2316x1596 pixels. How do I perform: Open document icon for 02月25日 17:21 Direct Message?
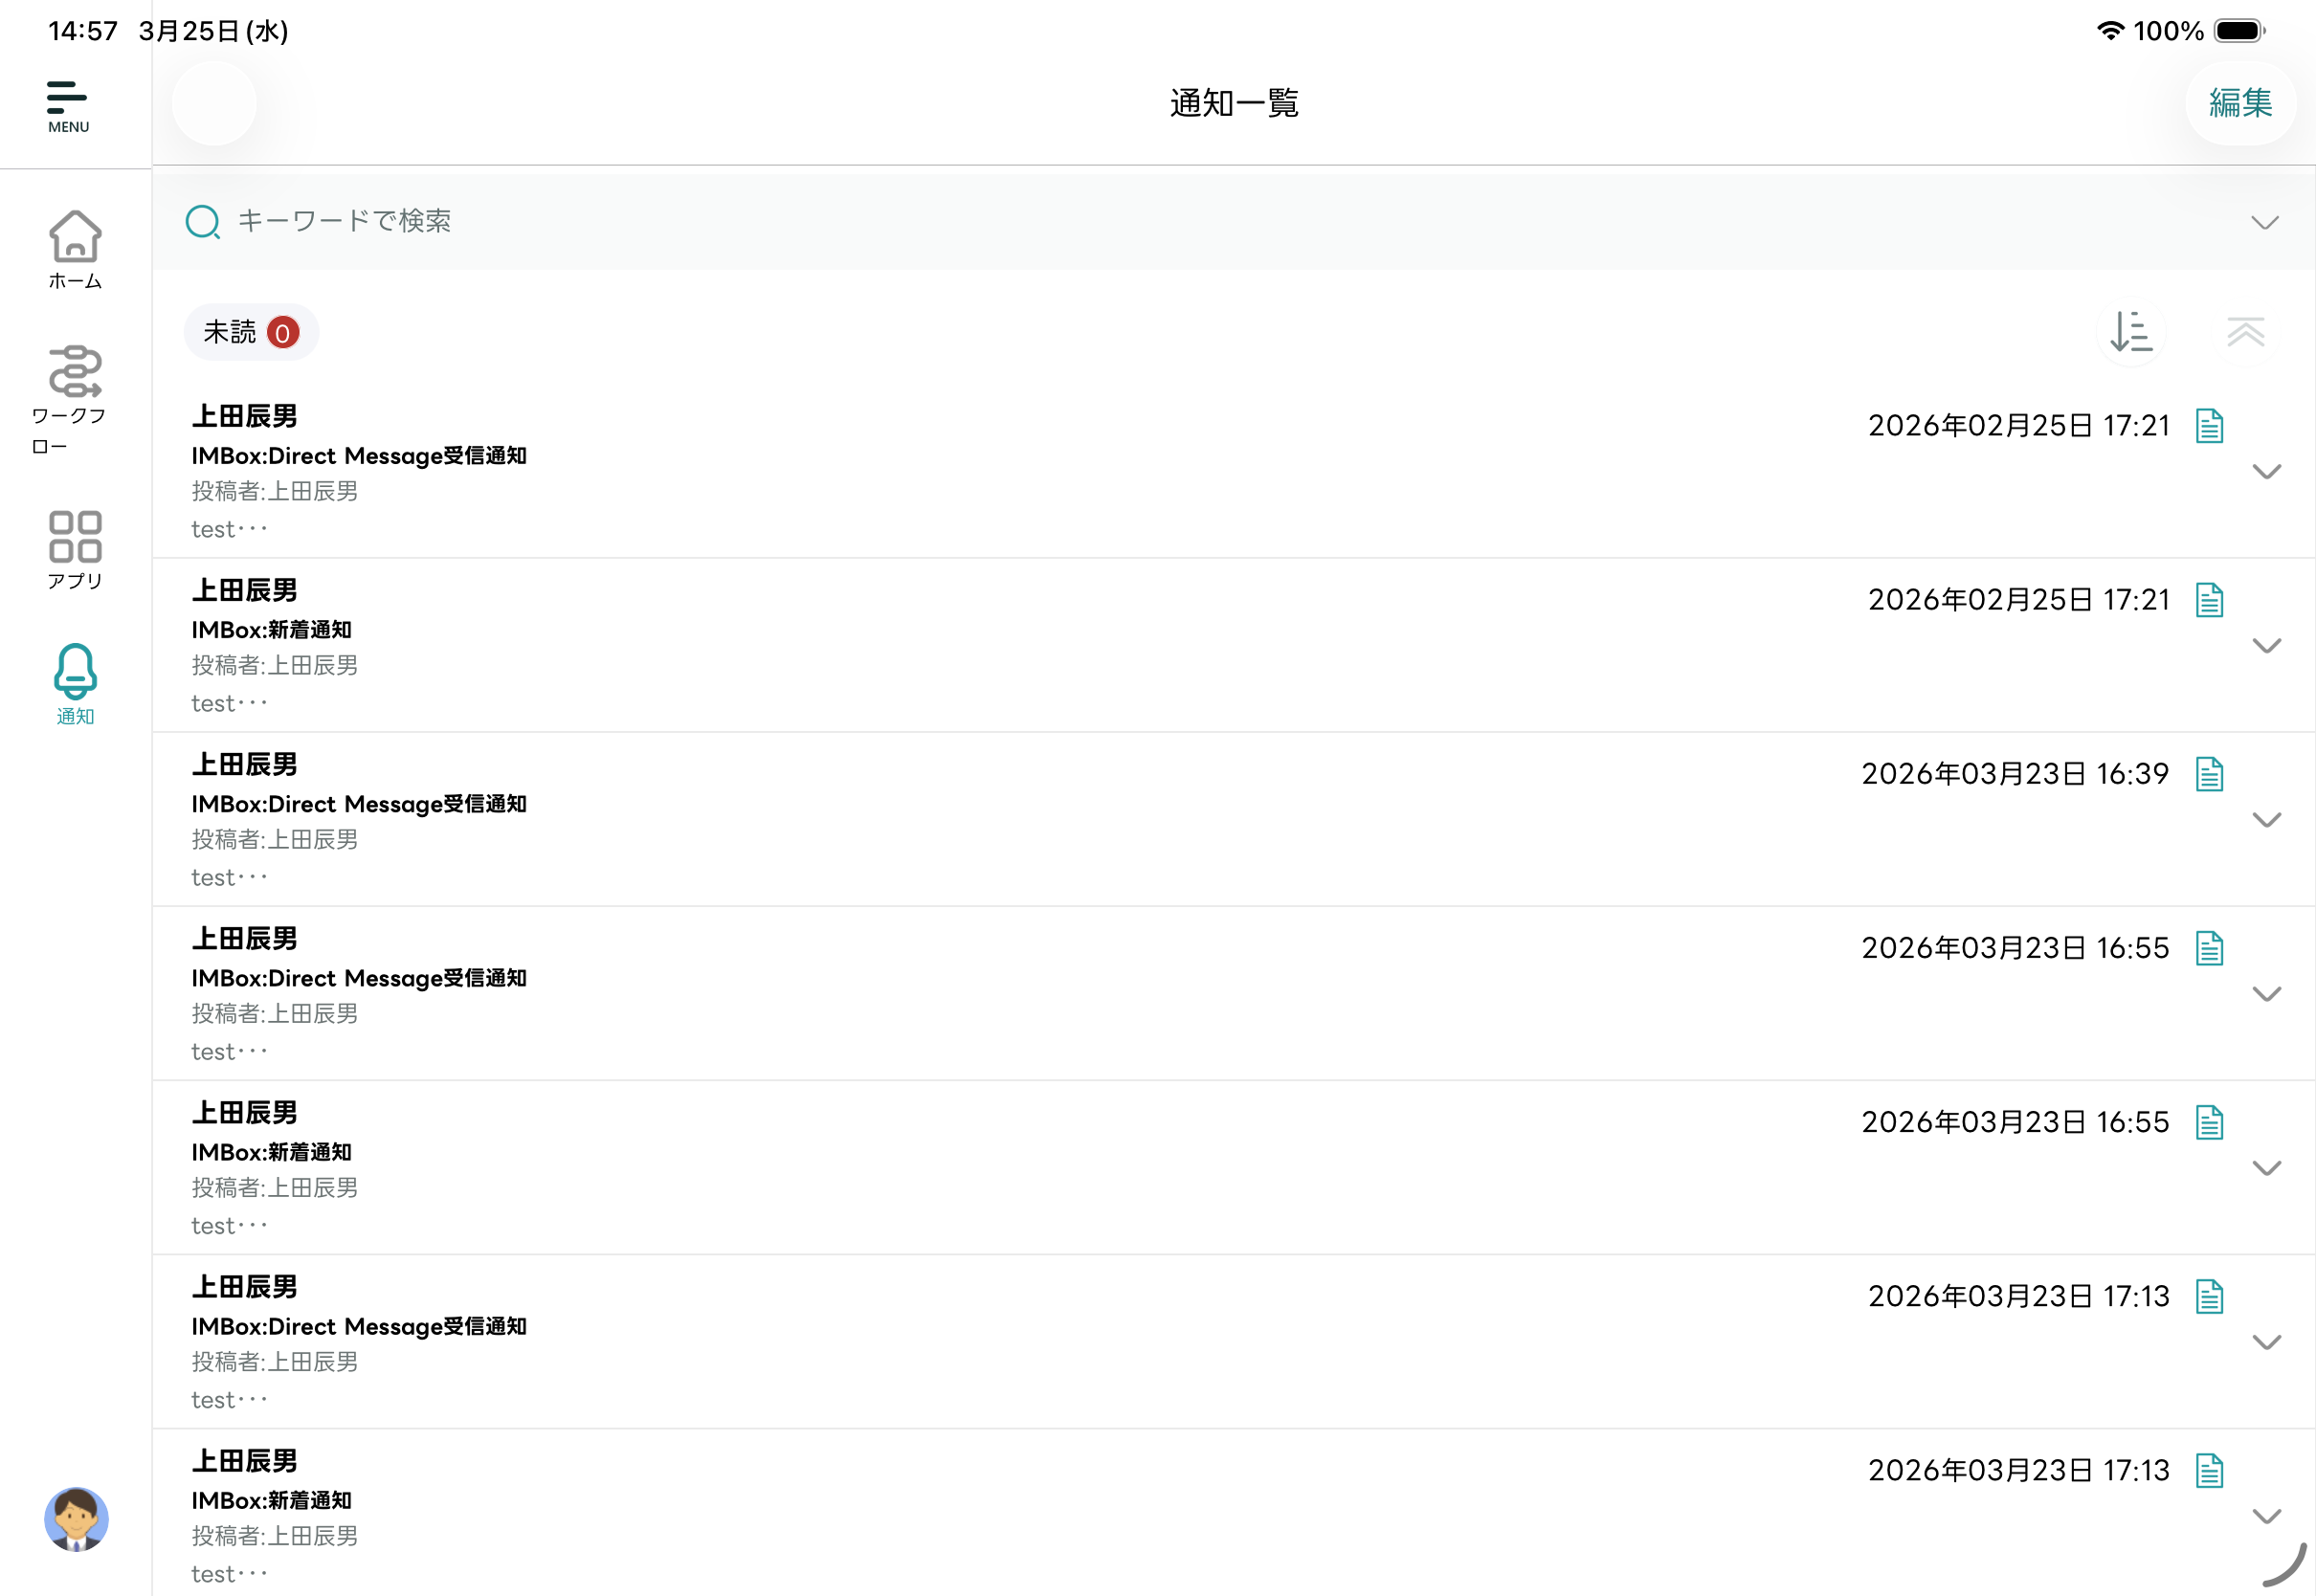tap(2209, 426)
